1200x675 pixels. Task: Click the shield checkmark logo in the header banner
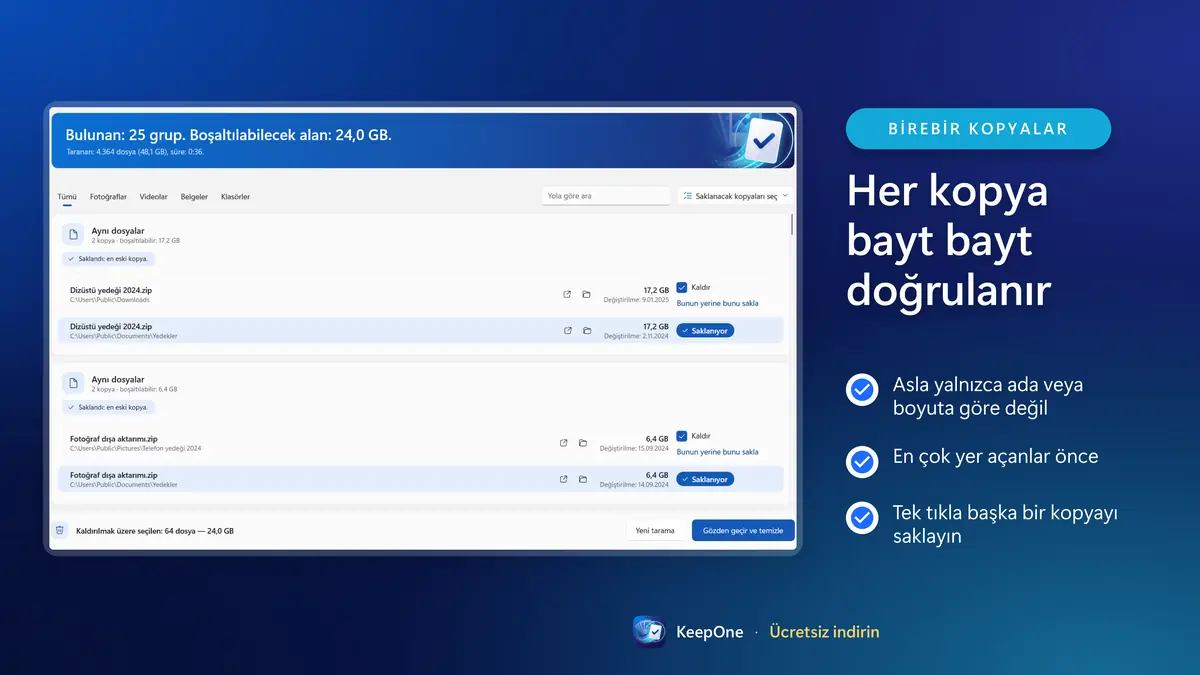[x=762, y=141]
